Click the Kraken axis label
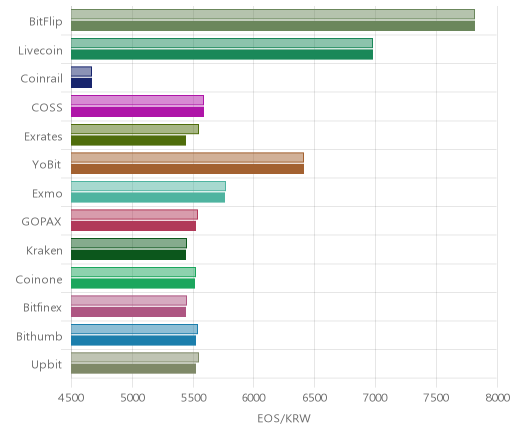Viewport: 512px width, 436px height. pos(44,250)
